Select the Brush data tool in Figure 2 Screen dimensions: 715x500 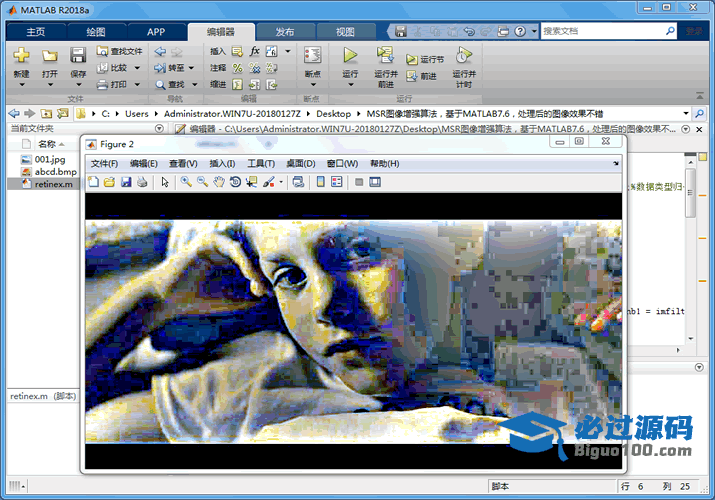[x=269, y=182]
